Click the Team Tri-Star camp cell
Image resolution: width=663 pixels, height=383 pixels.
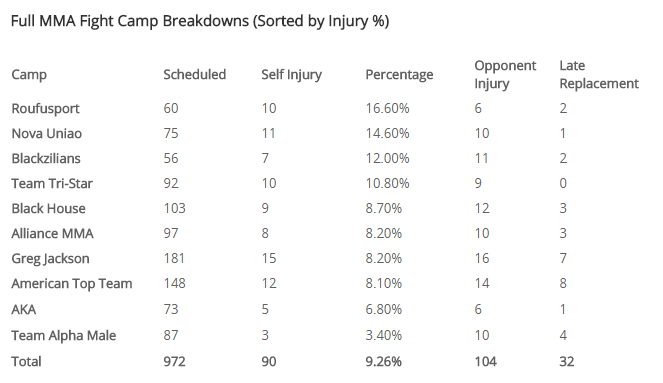pos(52,183)
